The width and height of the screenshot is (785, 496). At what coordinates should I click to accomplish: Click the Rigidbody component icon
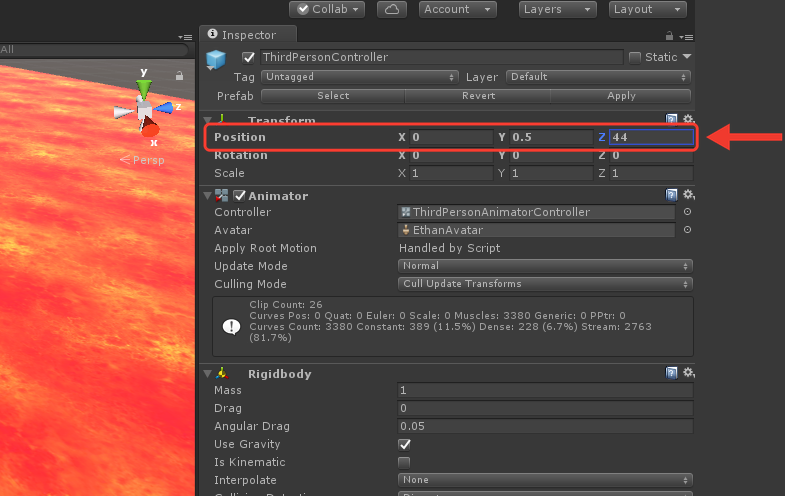pos(222,373)
